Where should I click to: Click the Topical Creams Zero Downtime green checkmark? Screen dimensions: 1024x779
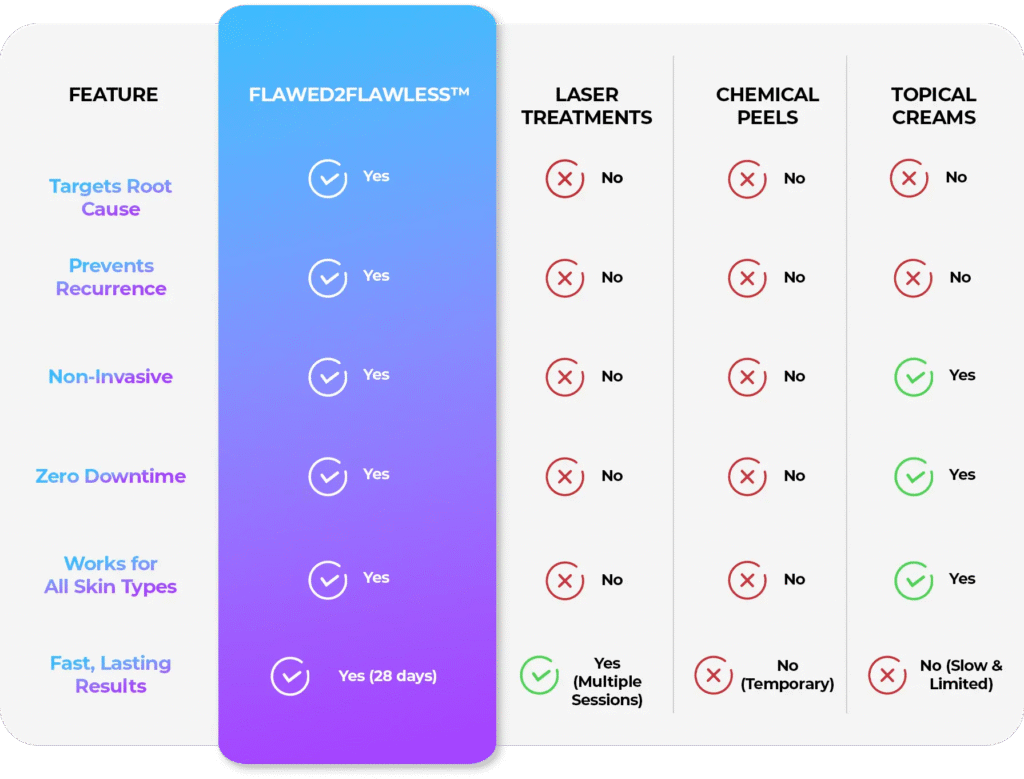pyautogui.click(x=914, y=476)
